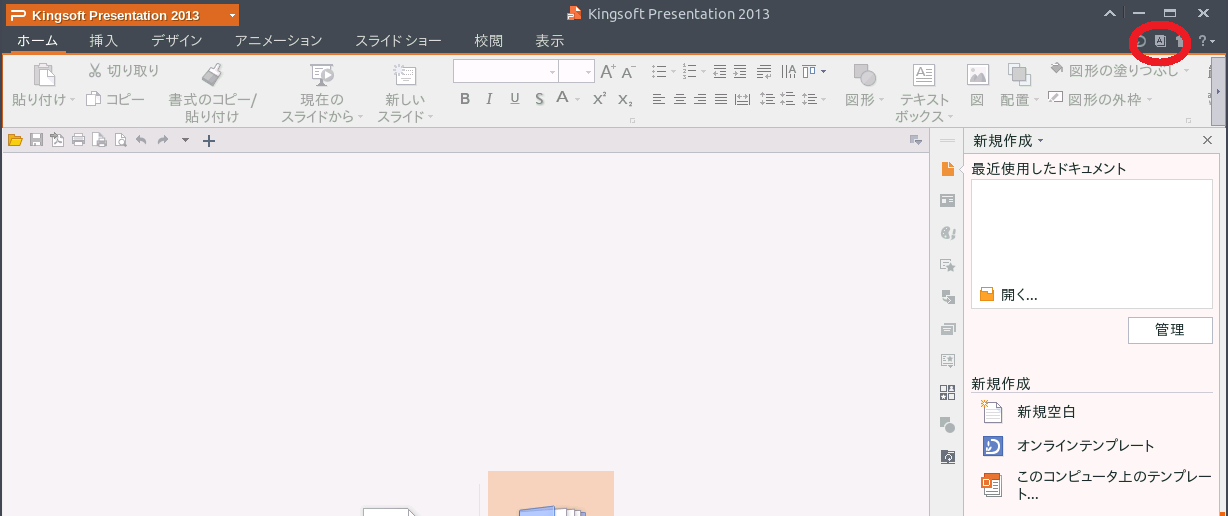Image resolution: width=1228 pixels, height=516 pixels.
Task: Click the increase font size icon
Action: [607, 71]
